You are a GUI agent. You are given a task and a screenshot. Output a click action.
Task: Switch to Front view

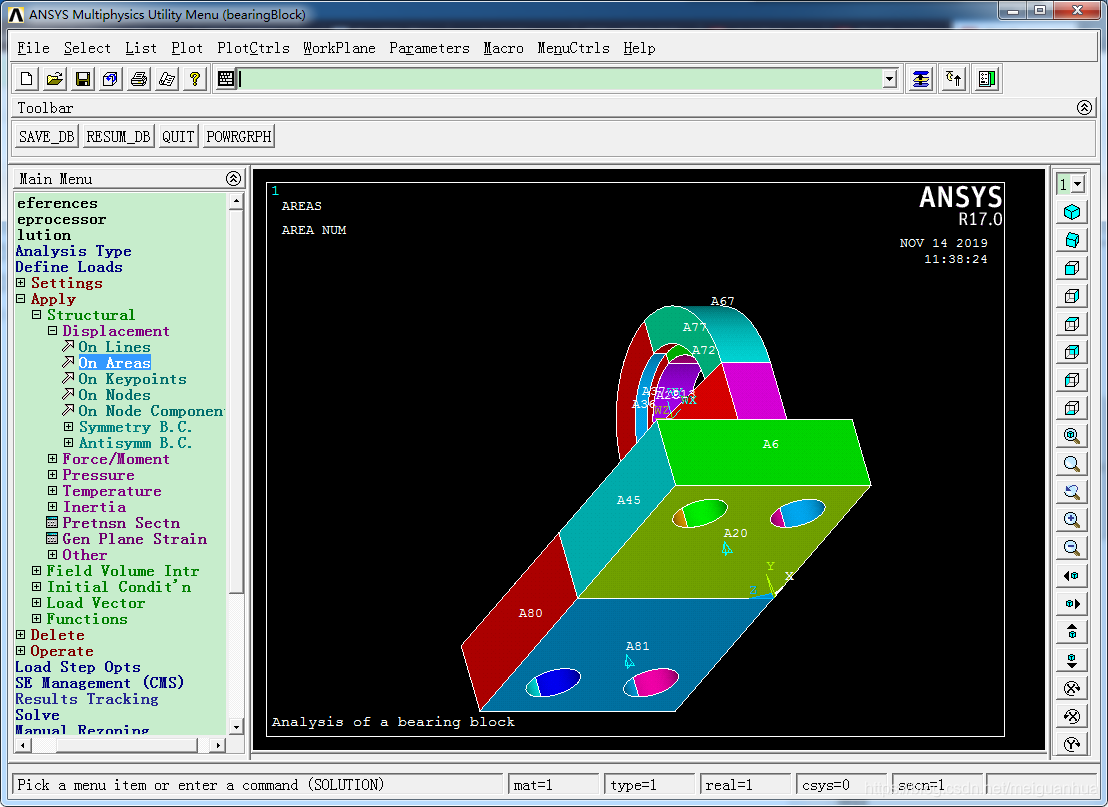[1071, 268]
